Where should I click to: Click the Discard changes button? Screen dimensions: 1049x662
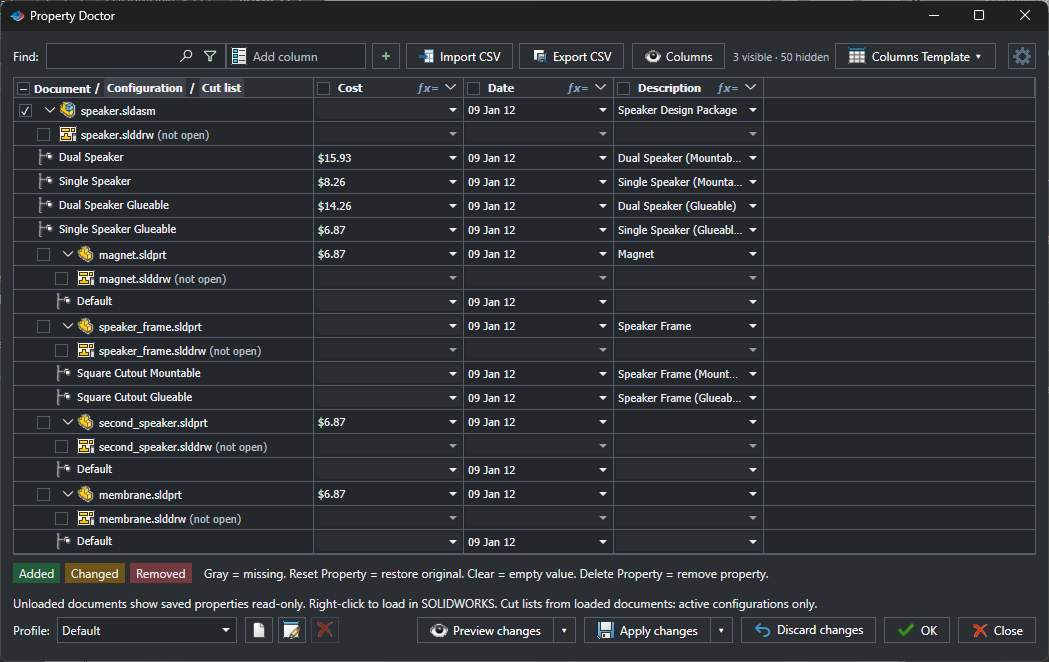click(x=808, y=630)
